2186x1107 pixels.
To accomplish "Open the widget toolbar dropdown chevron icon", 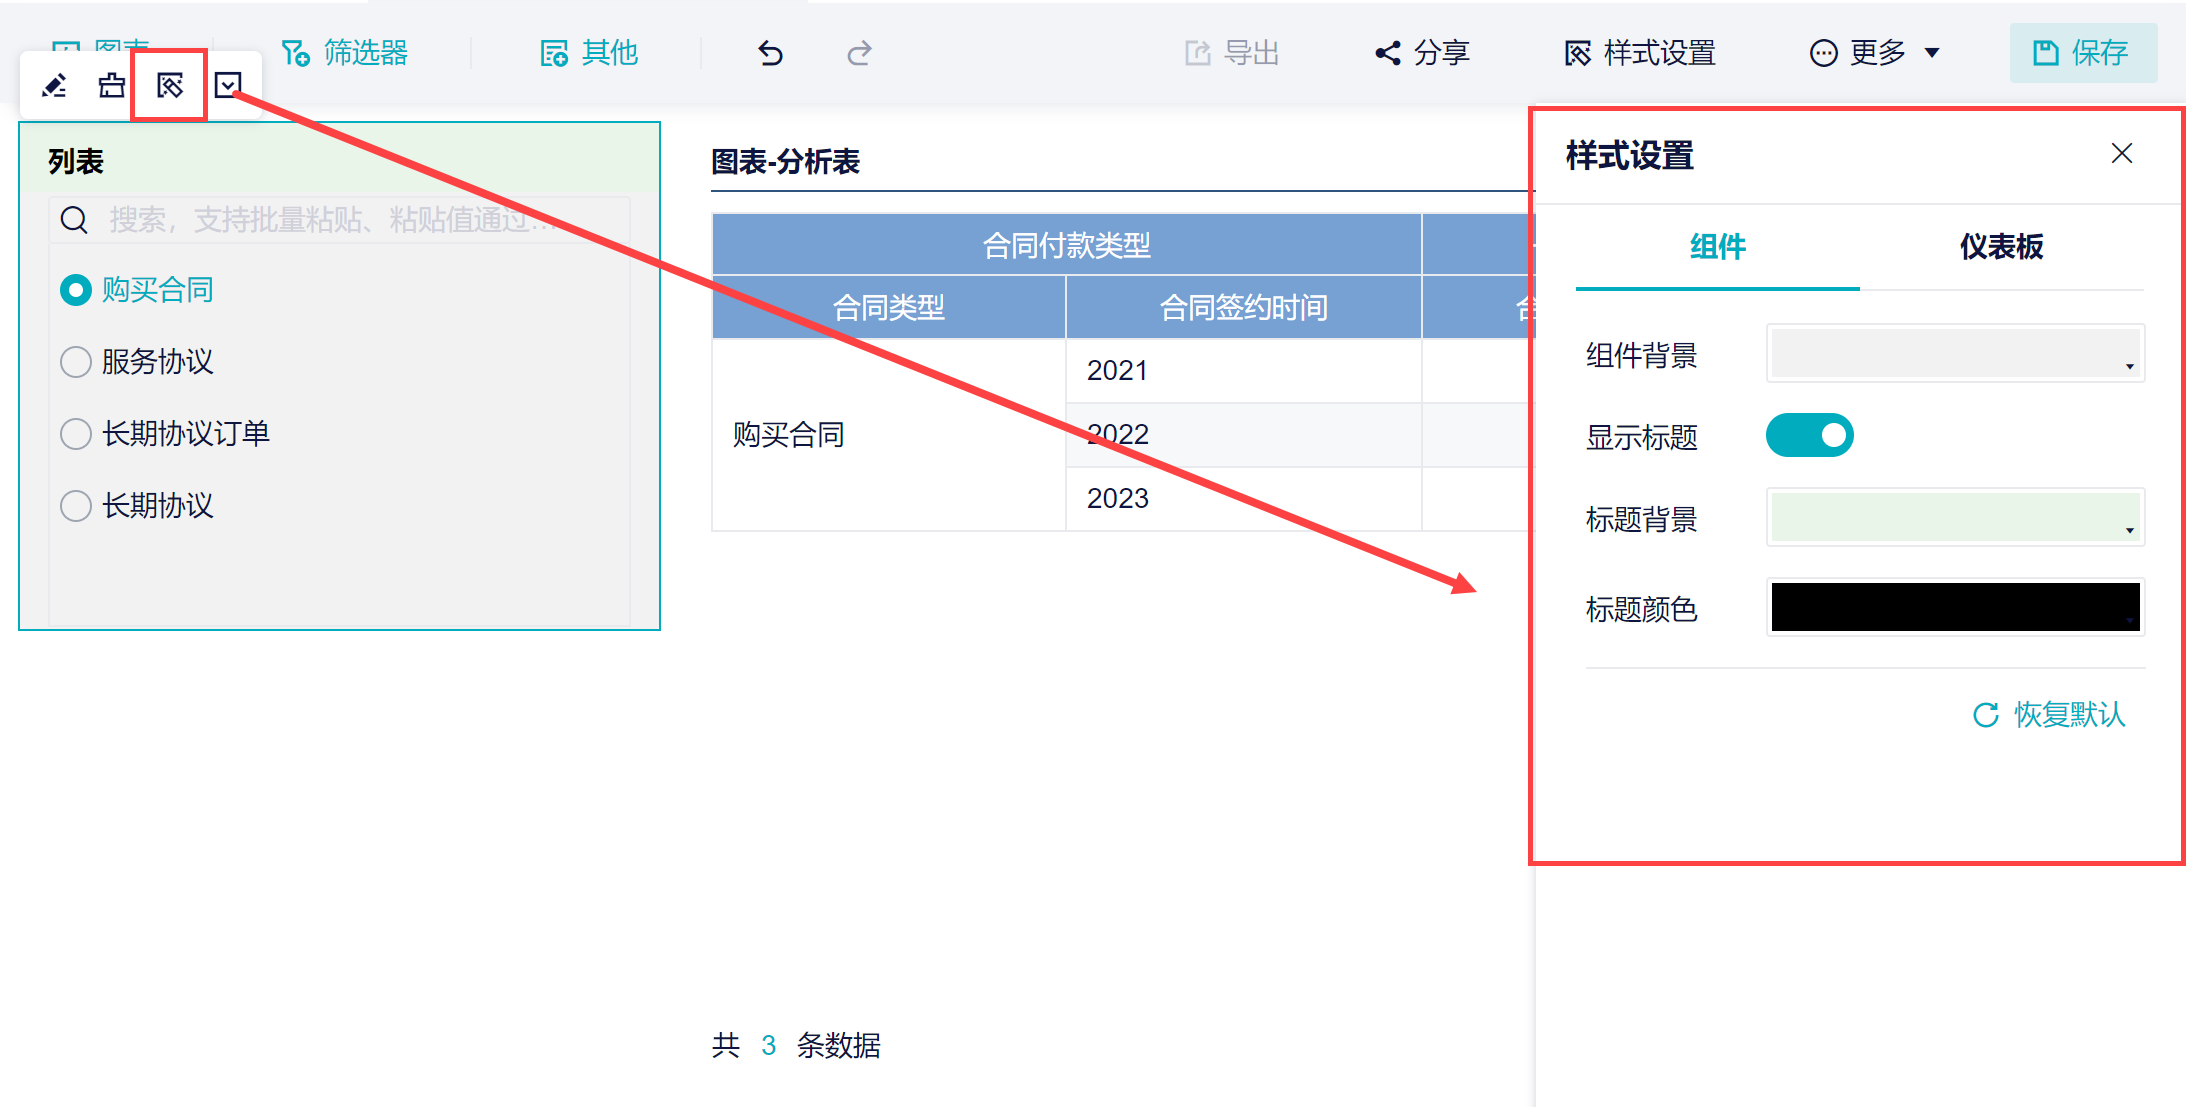I will [x=228, y=86].
